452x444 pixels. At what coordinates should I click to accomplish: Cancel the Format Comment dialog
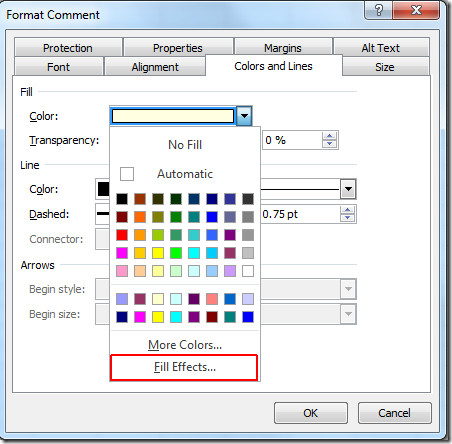coord(394,413)
